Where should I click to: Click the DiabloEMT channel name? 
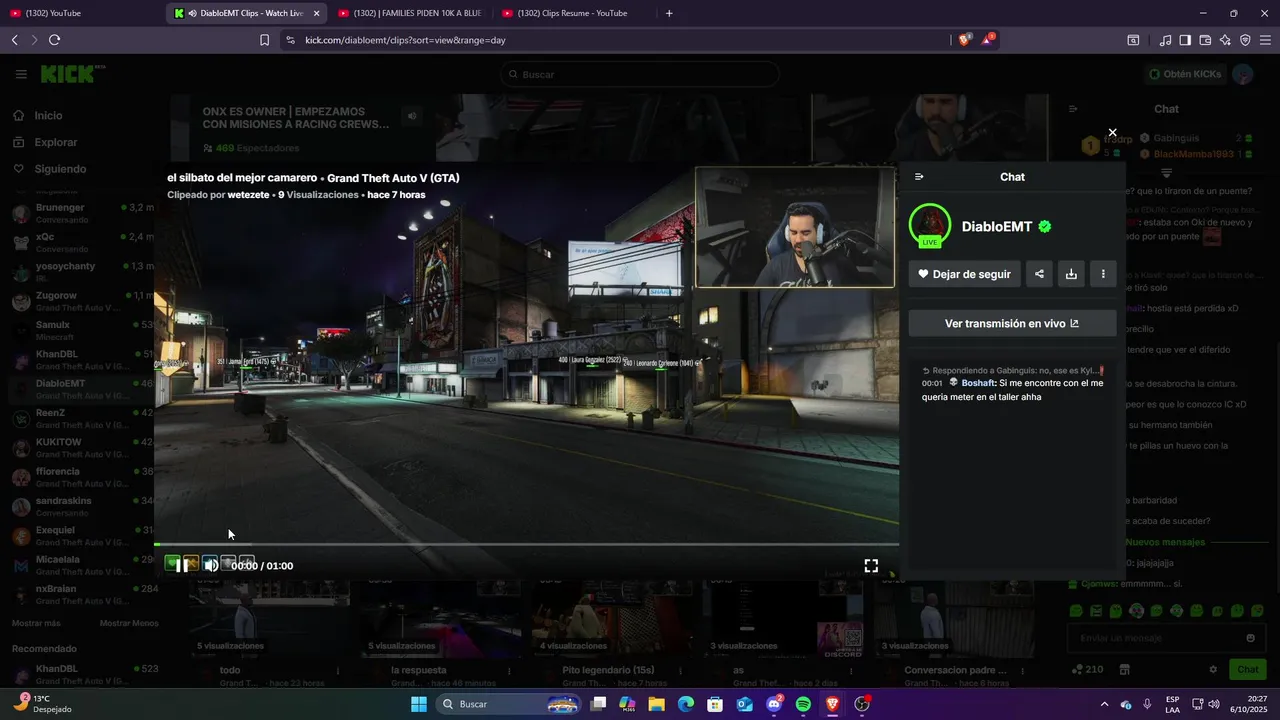(997, 227)
